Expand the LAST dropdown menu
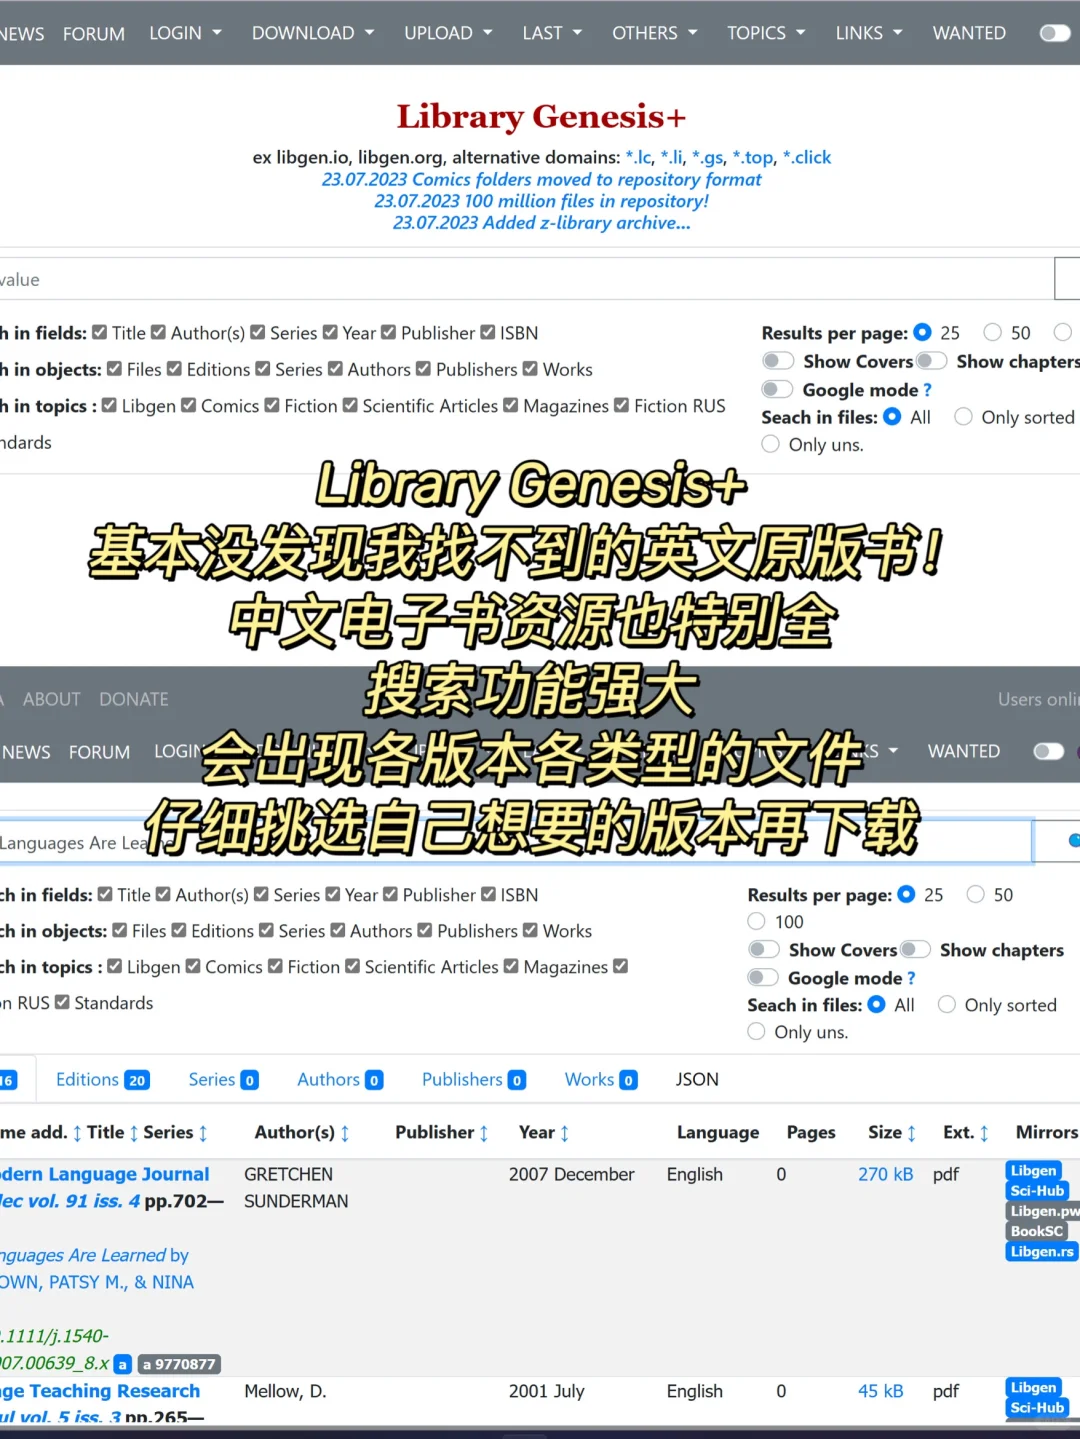1080x1439 pixels. (x=552, y=33)
